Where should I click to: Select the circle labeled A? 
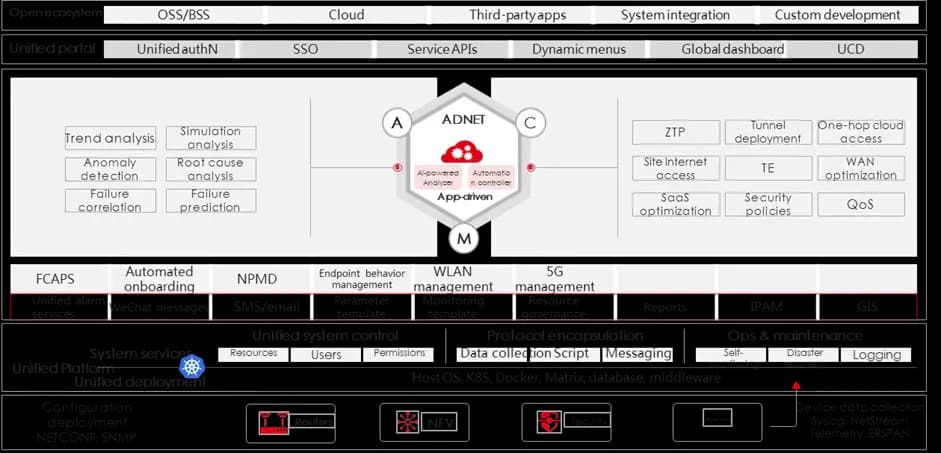[x=397, y=122]
